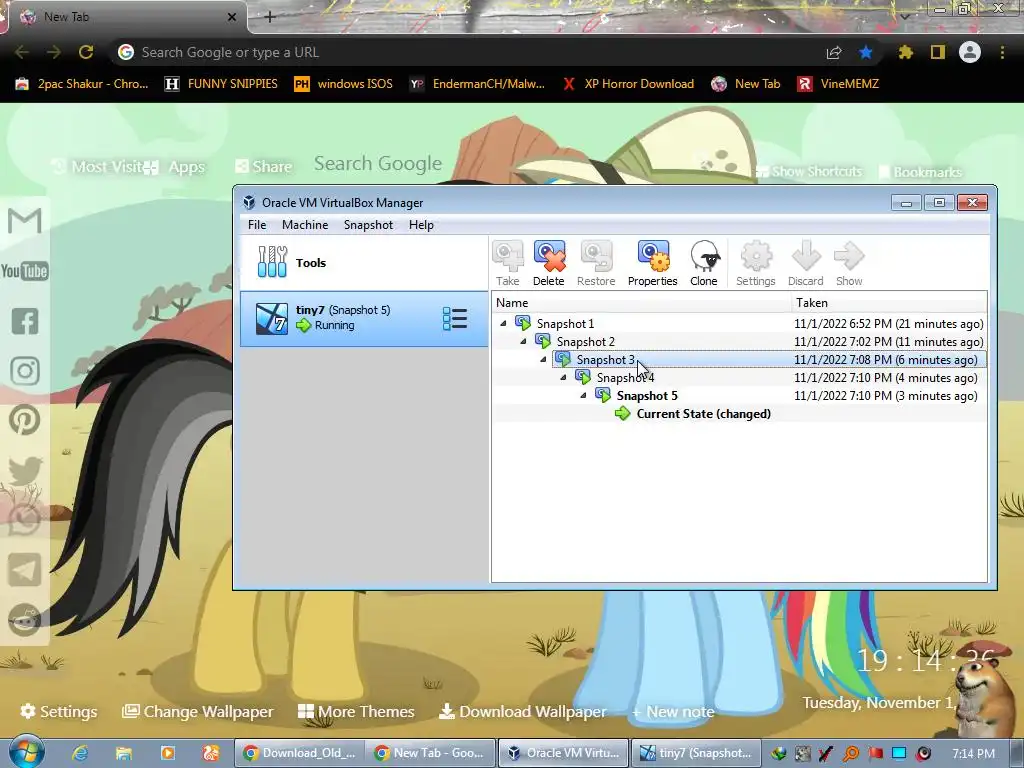This screenshot has height=768, width=1024.
Task: Open a new Chrome tab with plus
Action: [269, 17]
